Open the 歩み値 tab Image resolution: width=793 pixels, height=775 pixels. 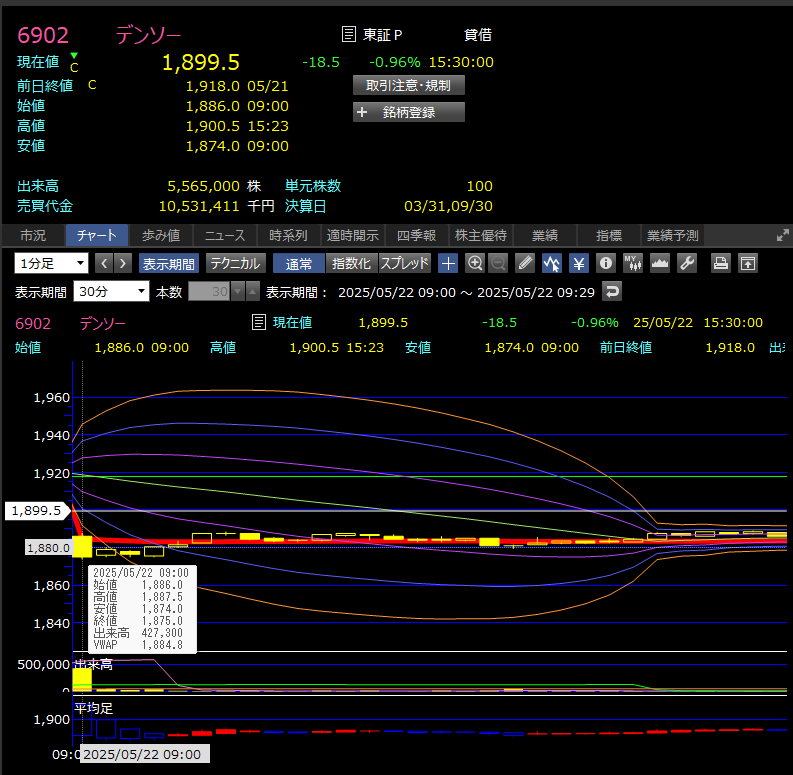coord(161,235)
